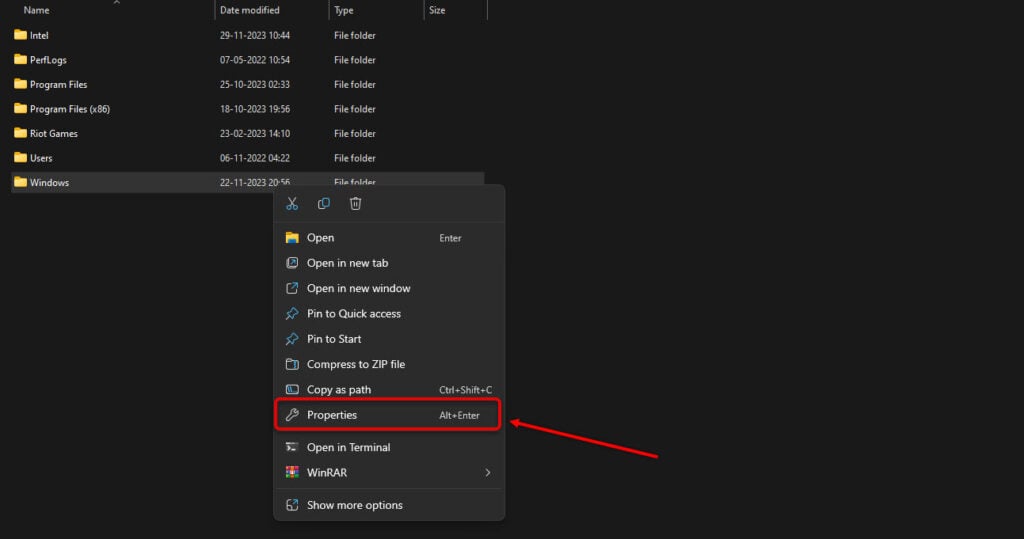Viewport: 1024px width, 539px height.
Task: Click the date 23-02-2023 14:10
Action: pyautogui.click(x=255, y=133)
